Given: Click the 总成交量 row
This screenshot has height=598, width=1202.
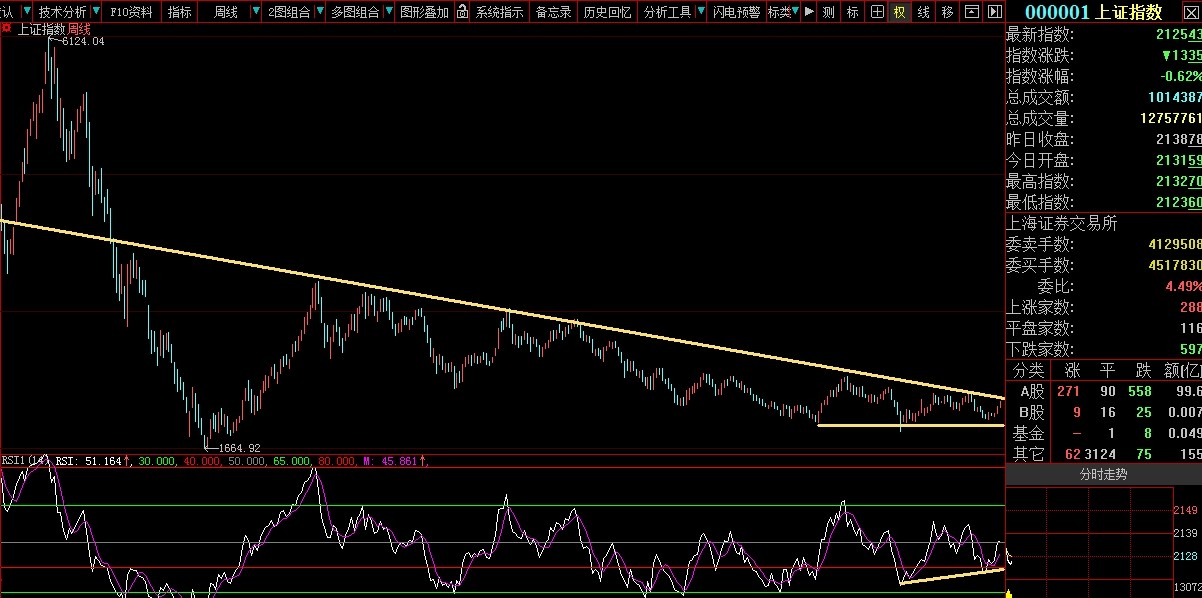Looking at the screenshot, I should click(x=1103, y=119).
